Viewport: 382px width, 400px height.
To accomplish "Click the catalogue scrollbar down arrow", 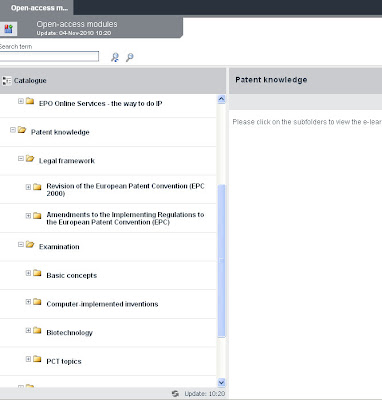I will pyautogui.click(x=221, y=382).
